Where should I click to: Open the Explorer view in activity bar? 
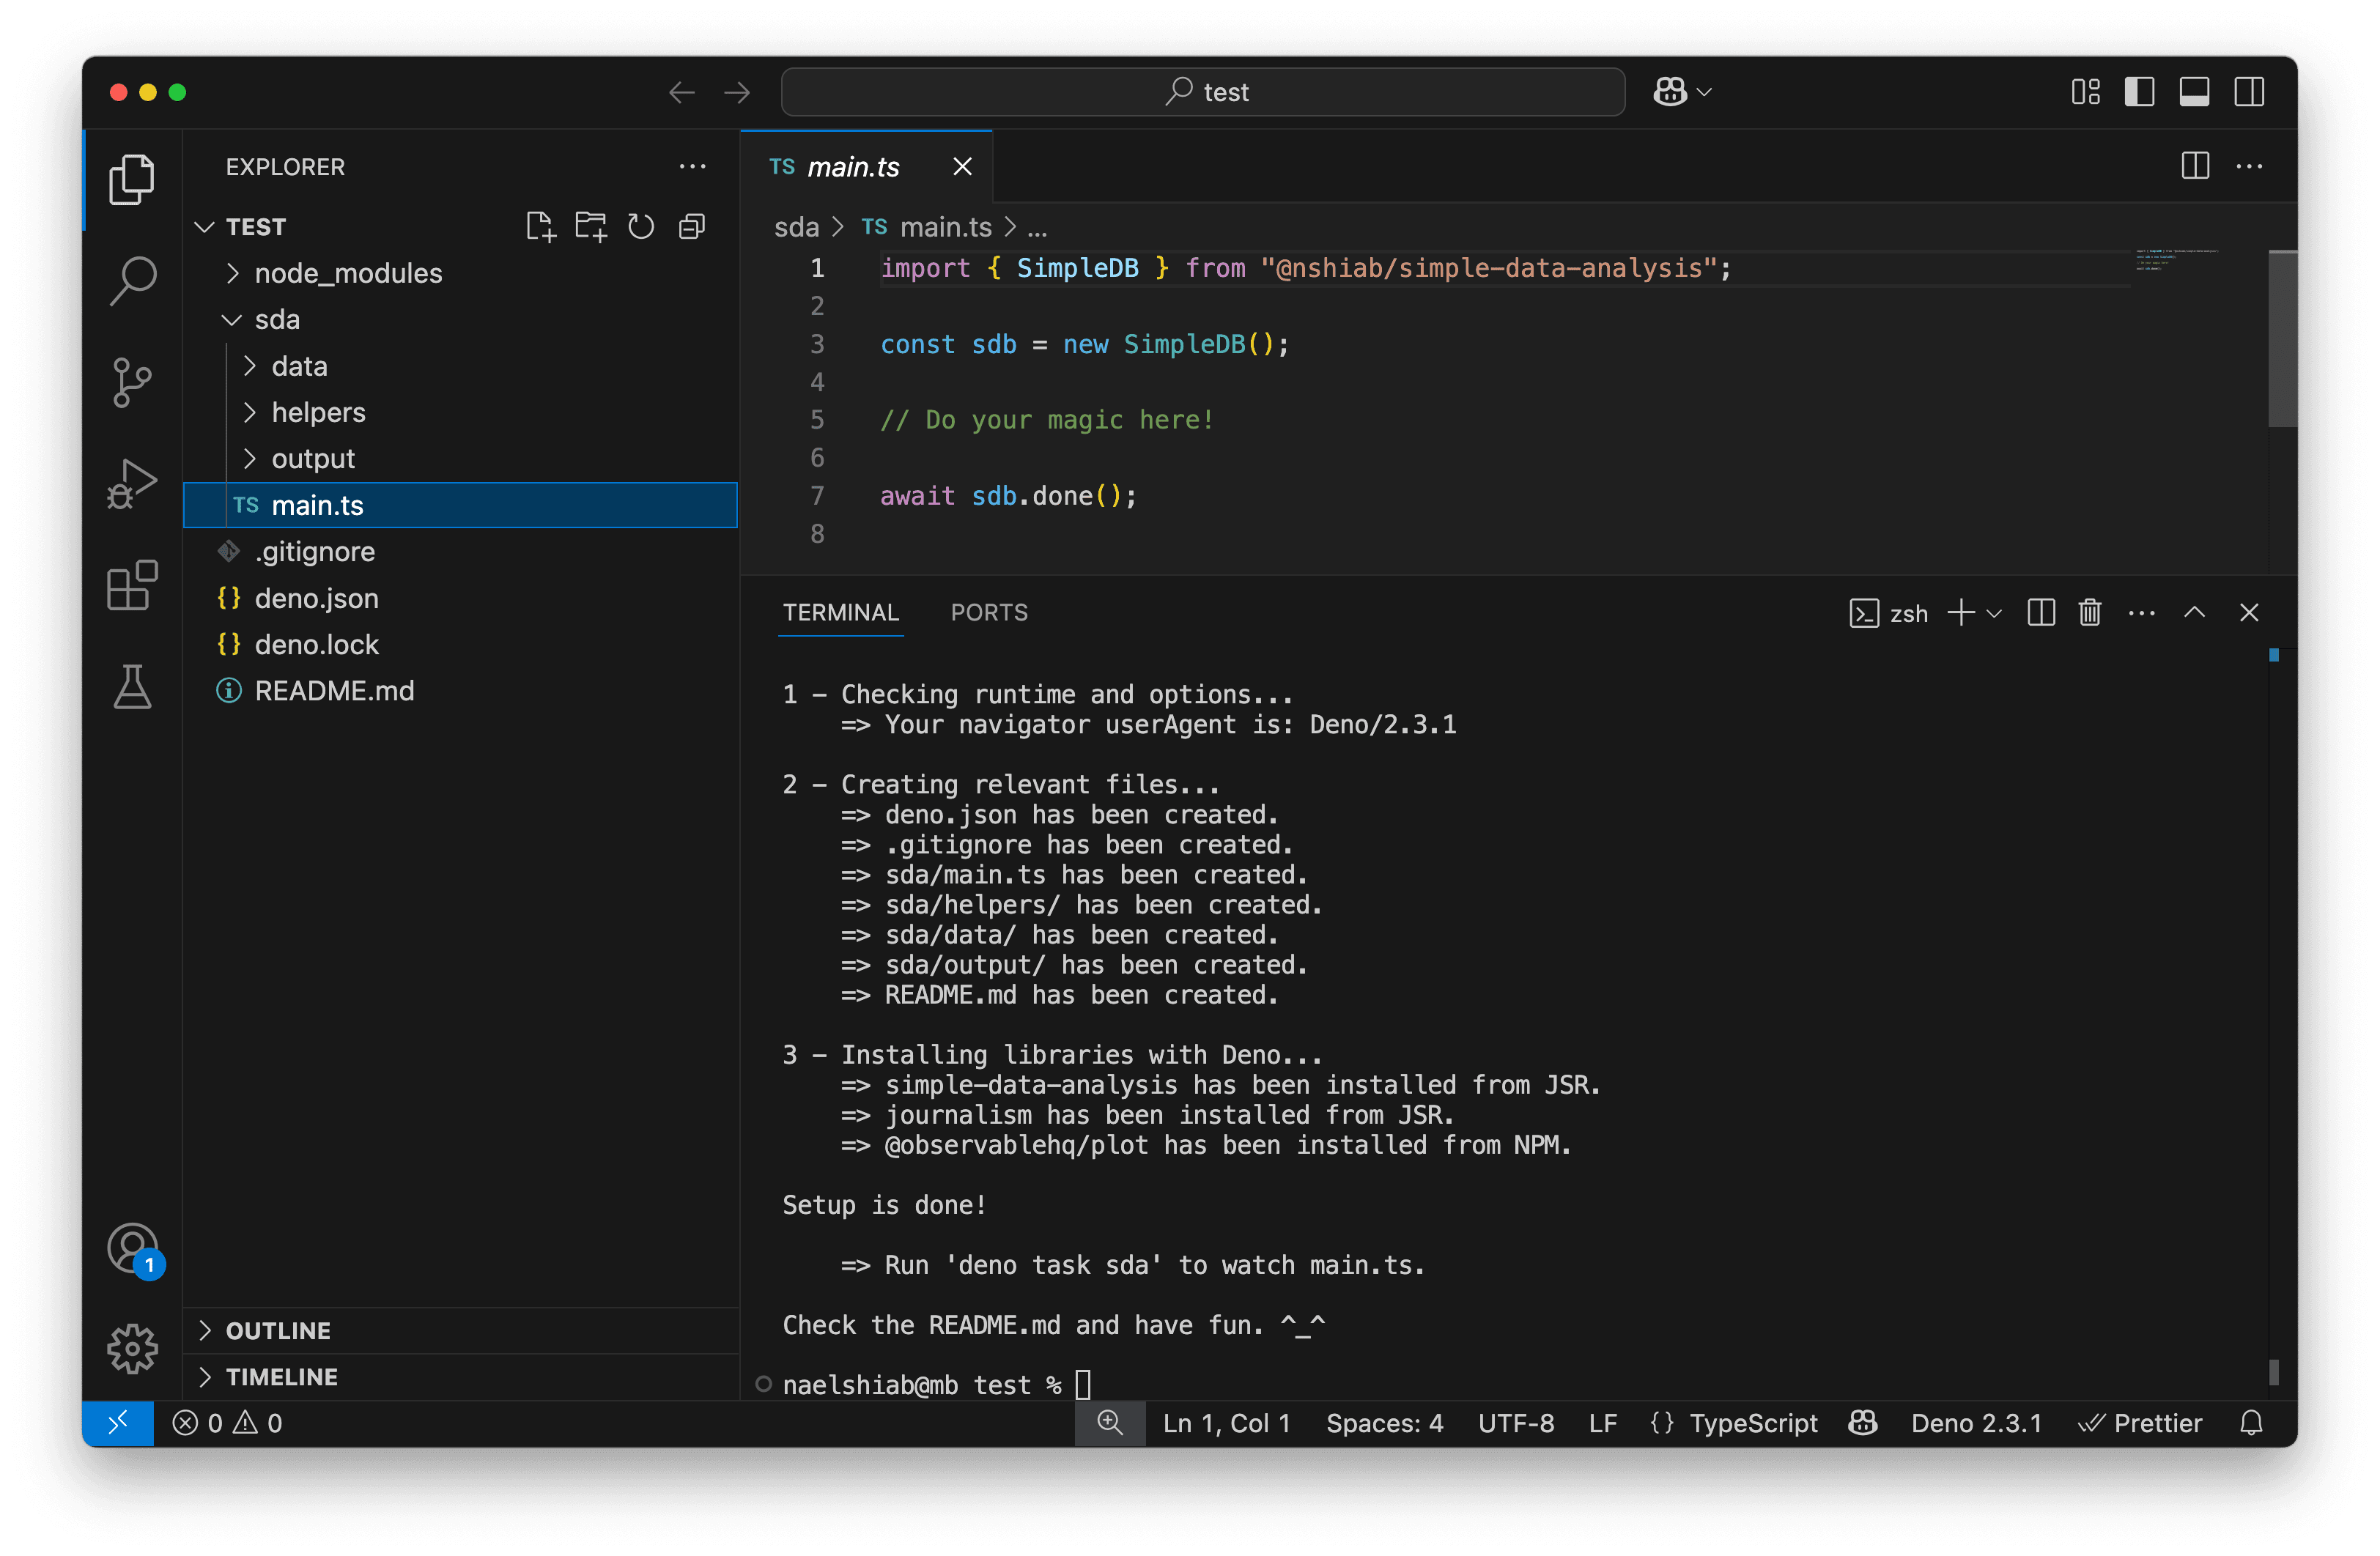click(132, 180)
